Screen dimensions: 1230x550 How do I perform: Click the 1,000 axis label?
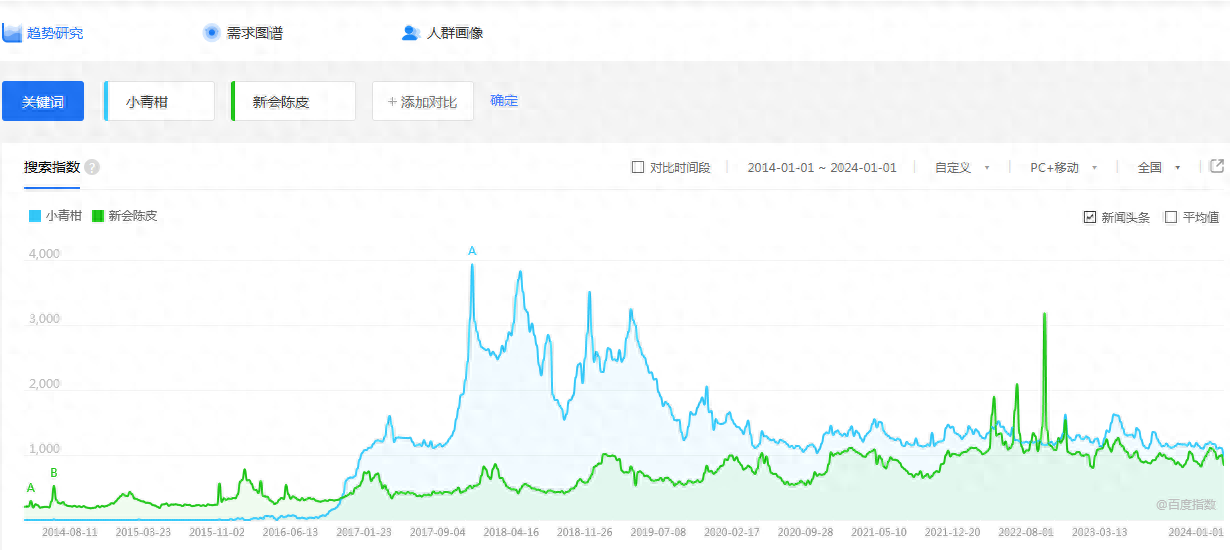click(x=44, y=449)
